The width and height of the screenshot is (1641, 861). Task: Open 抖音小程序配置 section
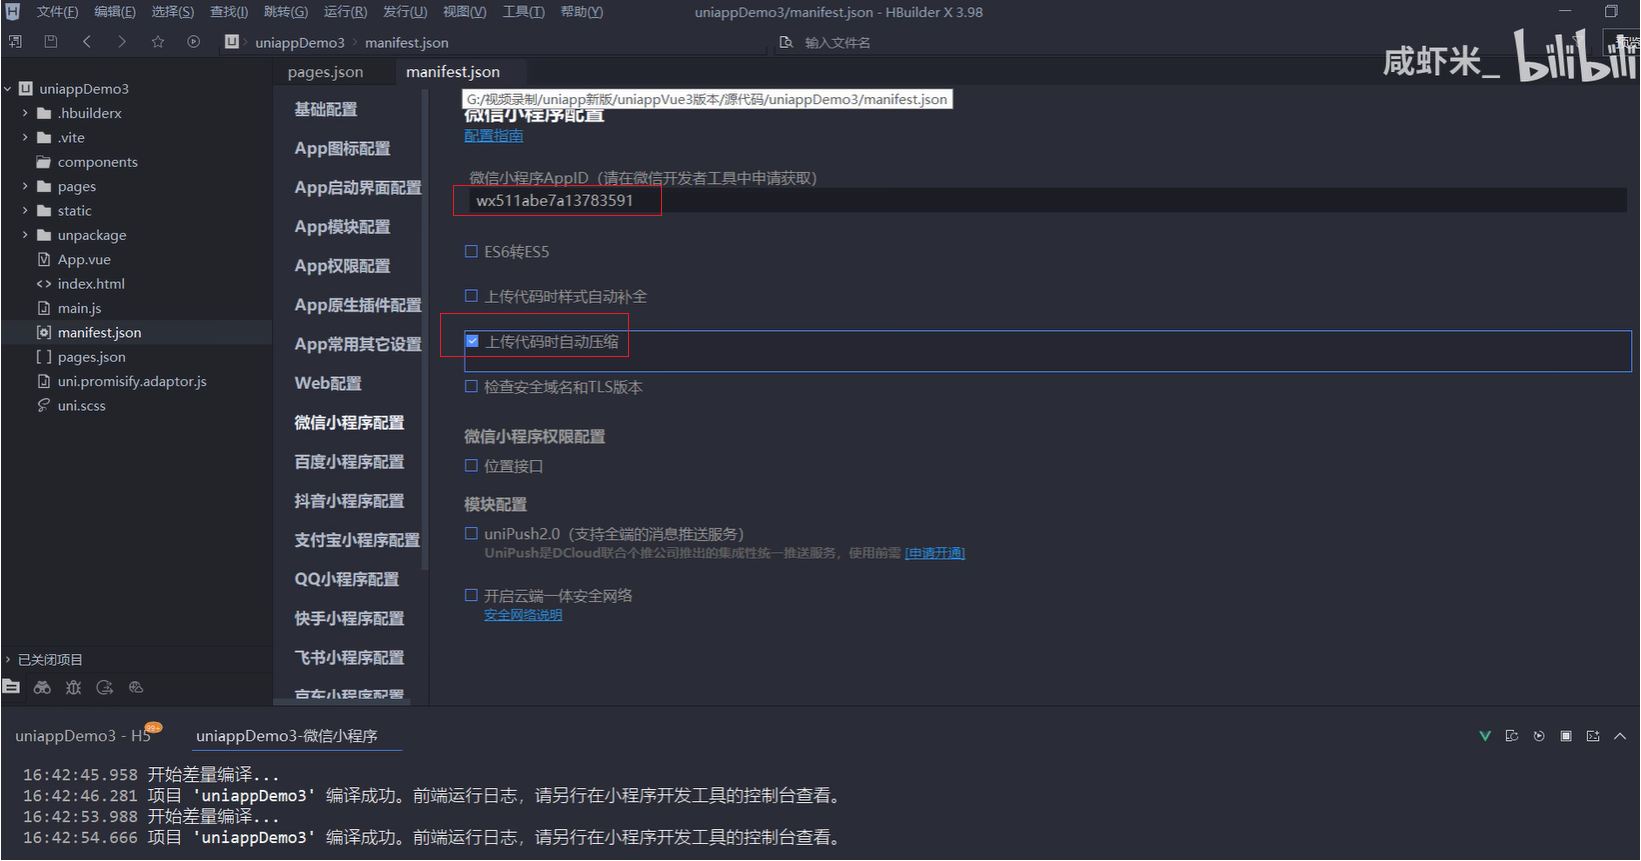point(349,501)
